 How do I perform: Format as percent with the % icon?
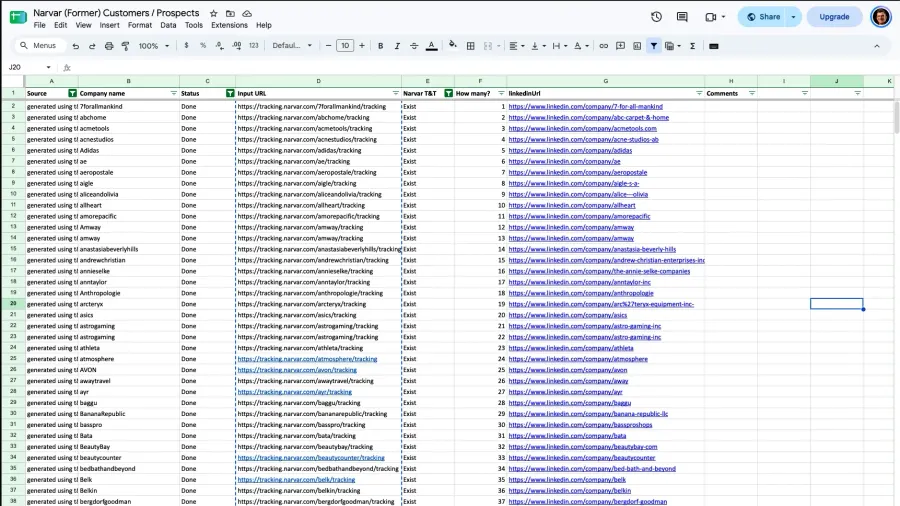coord(203,46)
